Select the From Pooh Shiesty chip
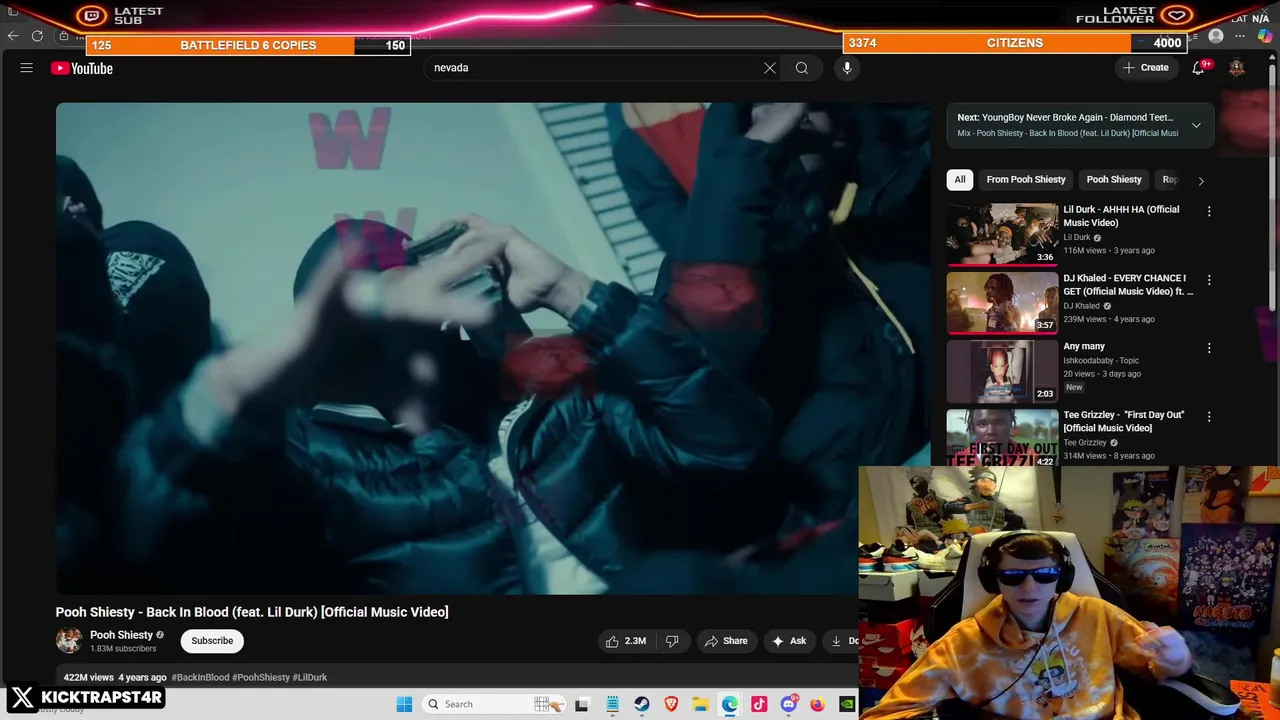This screenshot has width=1280, height=720. click(1026, 179)
